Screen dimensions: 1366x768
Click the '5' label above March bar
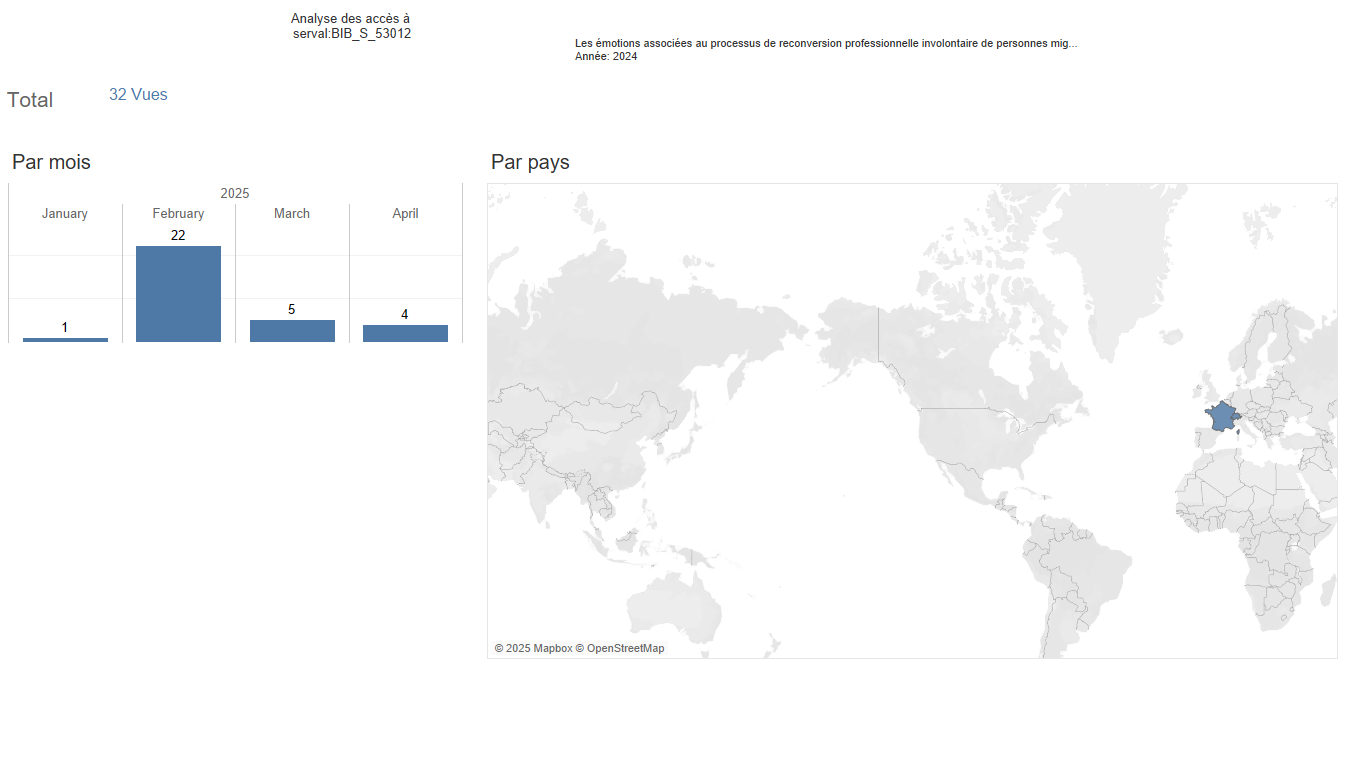pos(292,310)
